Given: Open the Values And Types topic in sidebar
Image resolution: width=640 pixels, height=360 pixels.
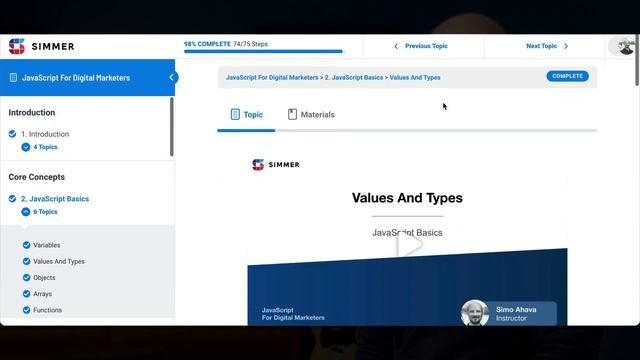Looking at the screenshot, I should pyautogui.click(x=59, y=262).
